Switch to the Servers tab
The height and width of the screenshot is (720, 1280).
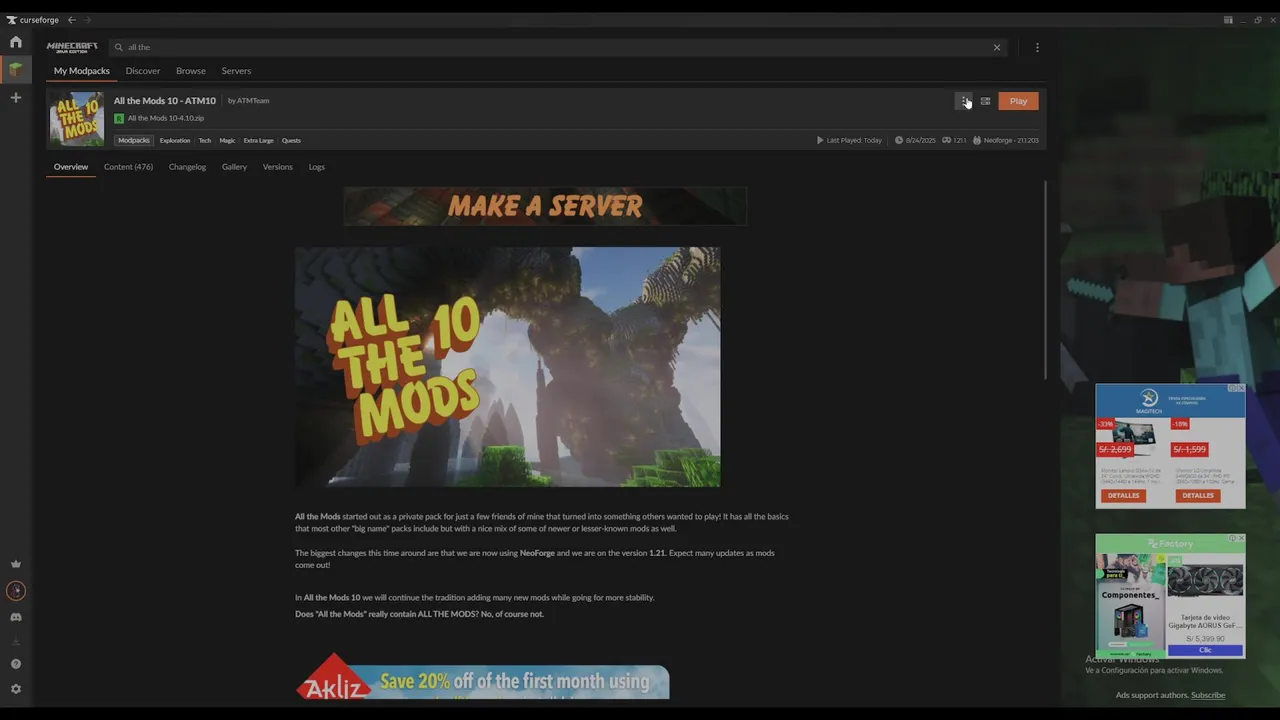pos(236,71)
